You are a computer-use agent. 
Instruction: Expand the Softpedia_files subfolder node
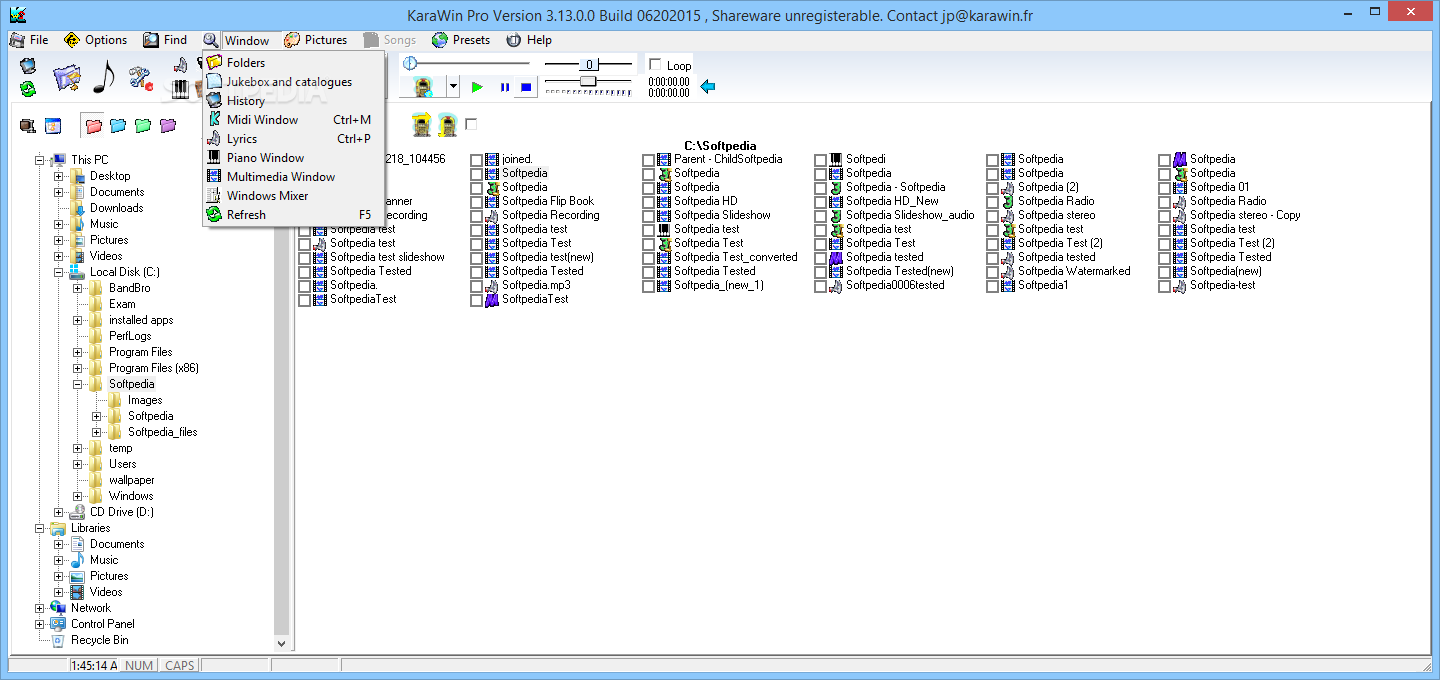(x=97, y=432)
